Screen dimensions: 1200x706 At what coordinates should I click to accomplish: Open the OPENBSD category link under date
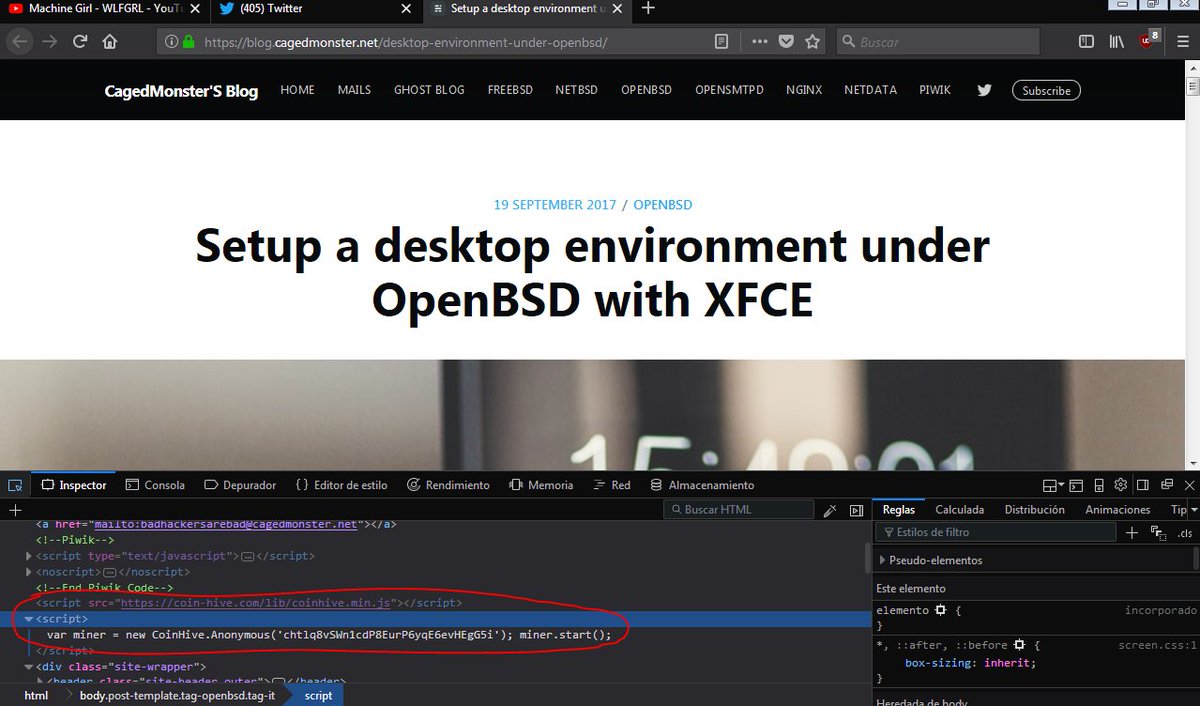(662, 205)
